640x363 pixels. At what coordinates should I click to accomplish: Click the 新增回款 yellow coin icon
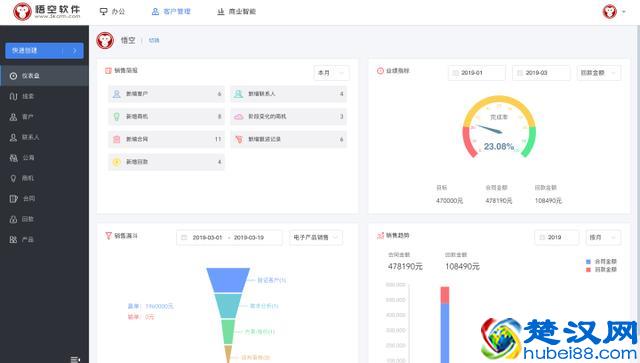[x=117, y=162]
